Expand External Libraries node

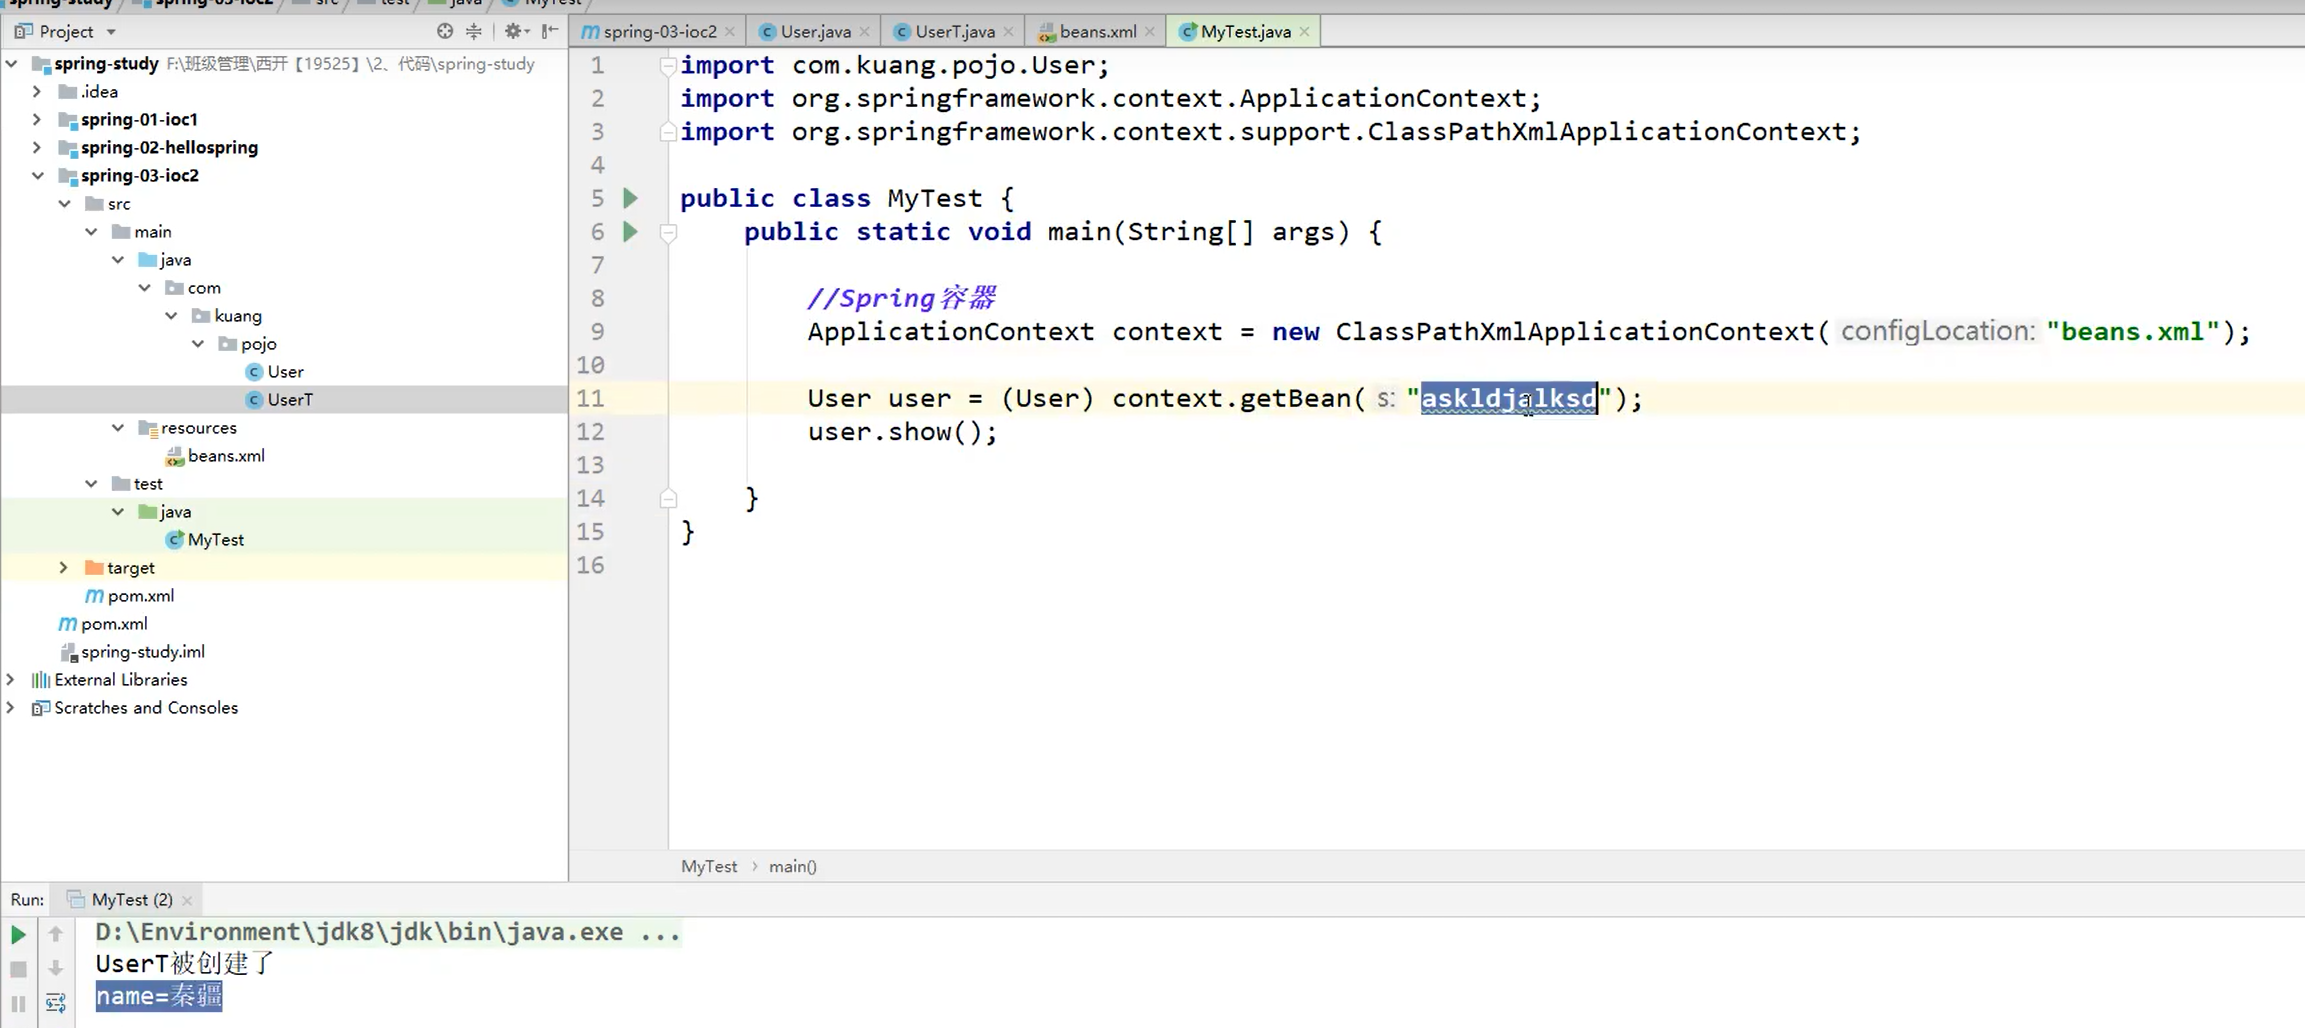11,679
